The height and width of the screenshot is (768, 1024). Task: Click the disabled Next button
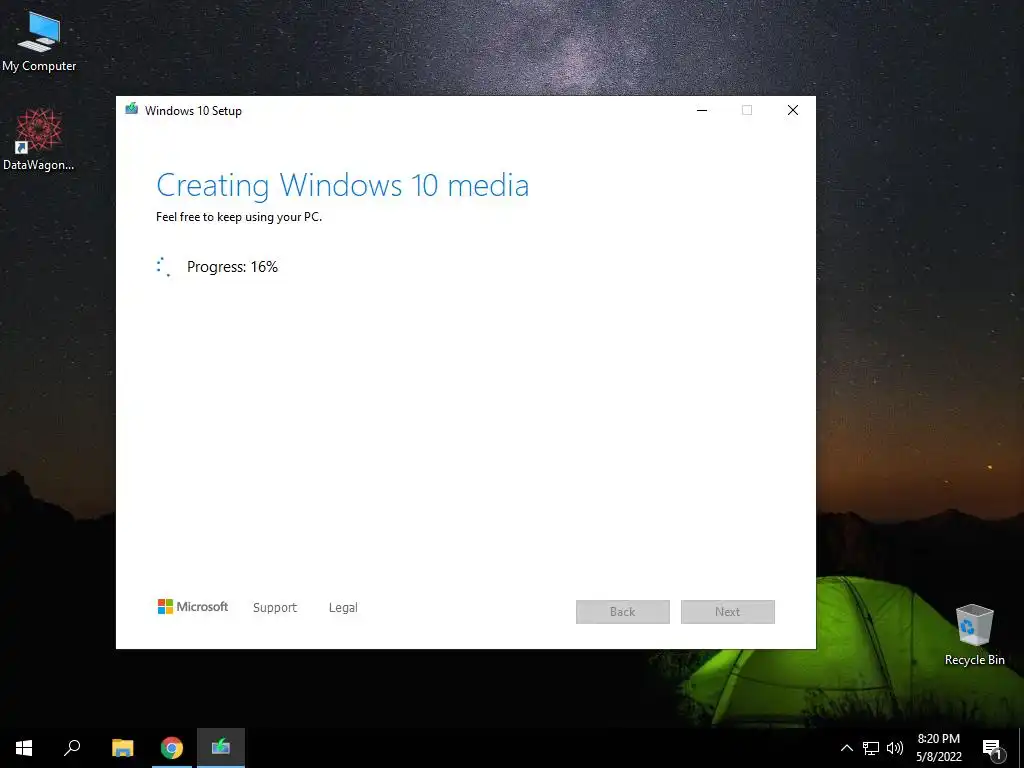point(728,612)
